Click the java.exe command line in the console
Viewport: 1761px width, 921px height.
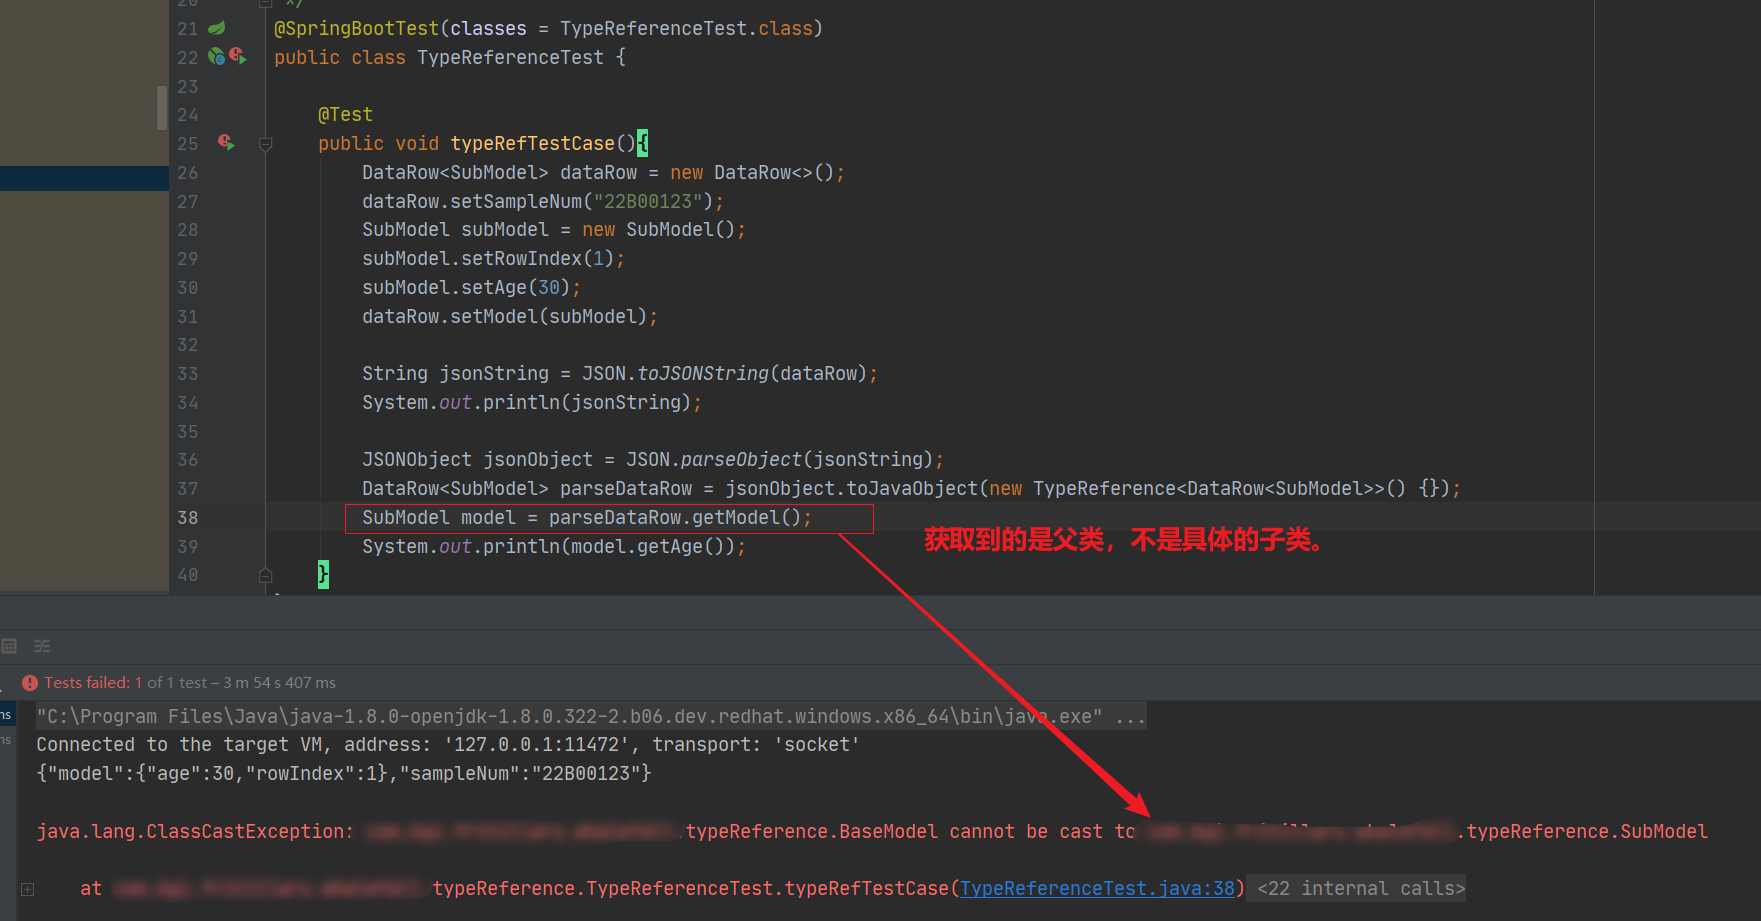(x=591, y=716)
